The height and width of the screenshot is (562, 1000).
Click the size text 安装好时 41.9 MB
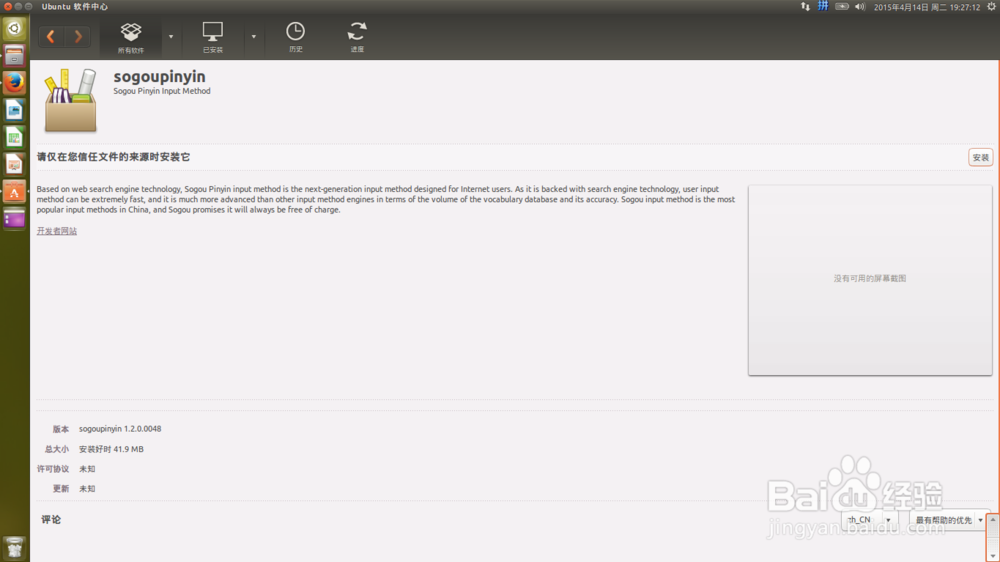(111, 449)
